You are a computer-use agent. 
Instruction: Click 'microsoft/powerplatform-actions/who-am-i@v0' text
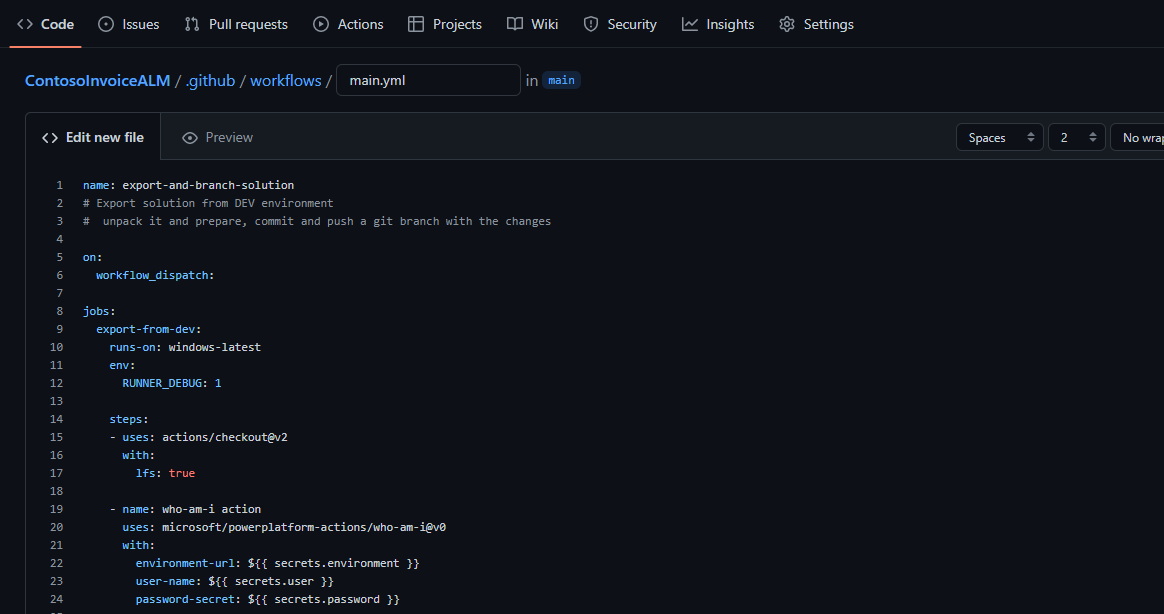click(304, 527)
